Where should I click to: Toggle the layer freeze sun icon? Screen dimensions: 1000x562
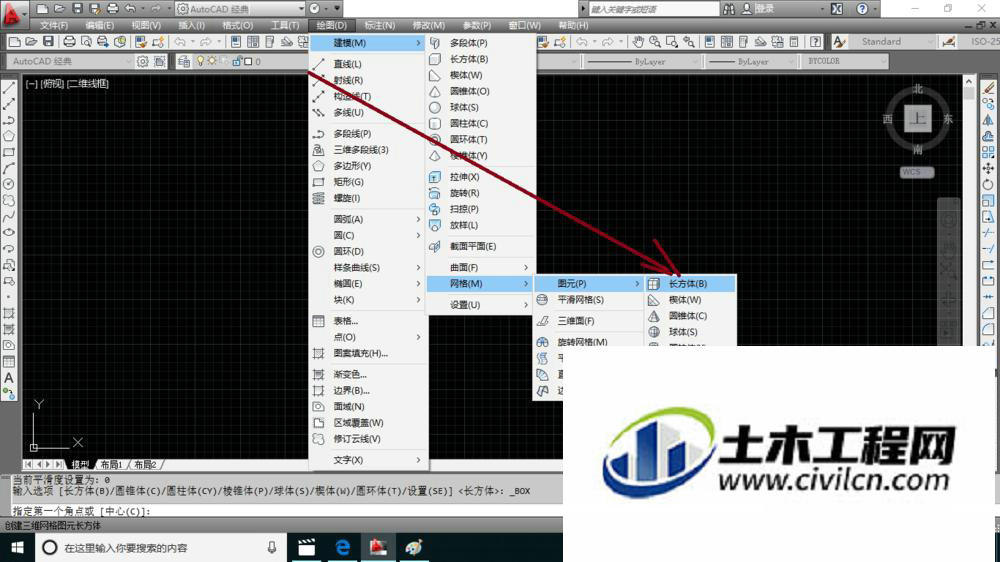coord(212,61)
